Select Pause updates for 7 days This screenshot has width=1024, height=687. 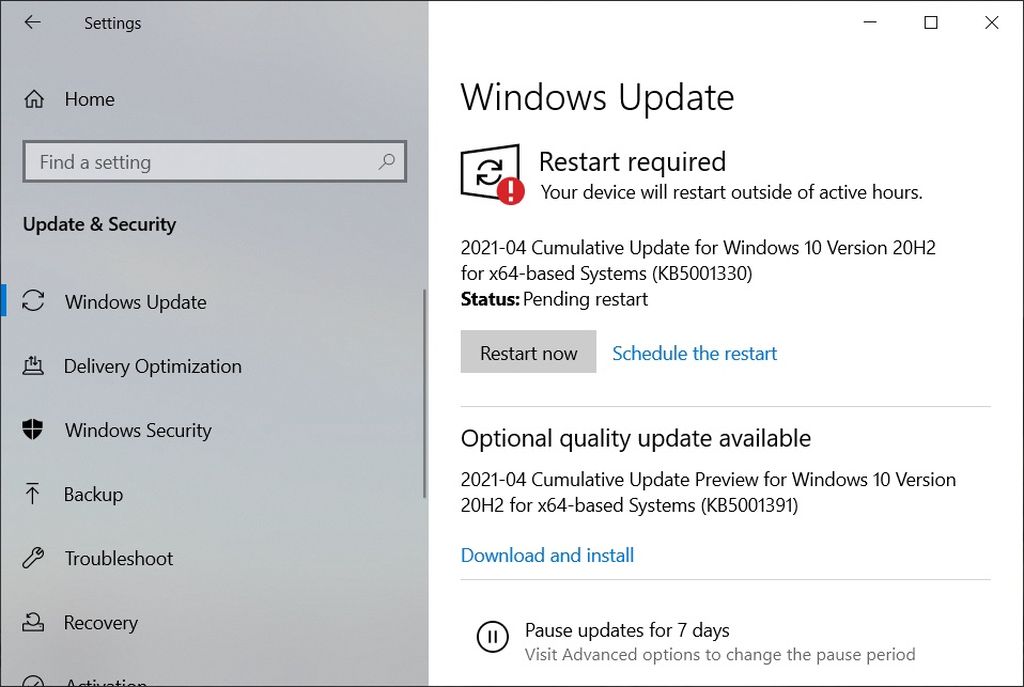[x=627, y=630]
